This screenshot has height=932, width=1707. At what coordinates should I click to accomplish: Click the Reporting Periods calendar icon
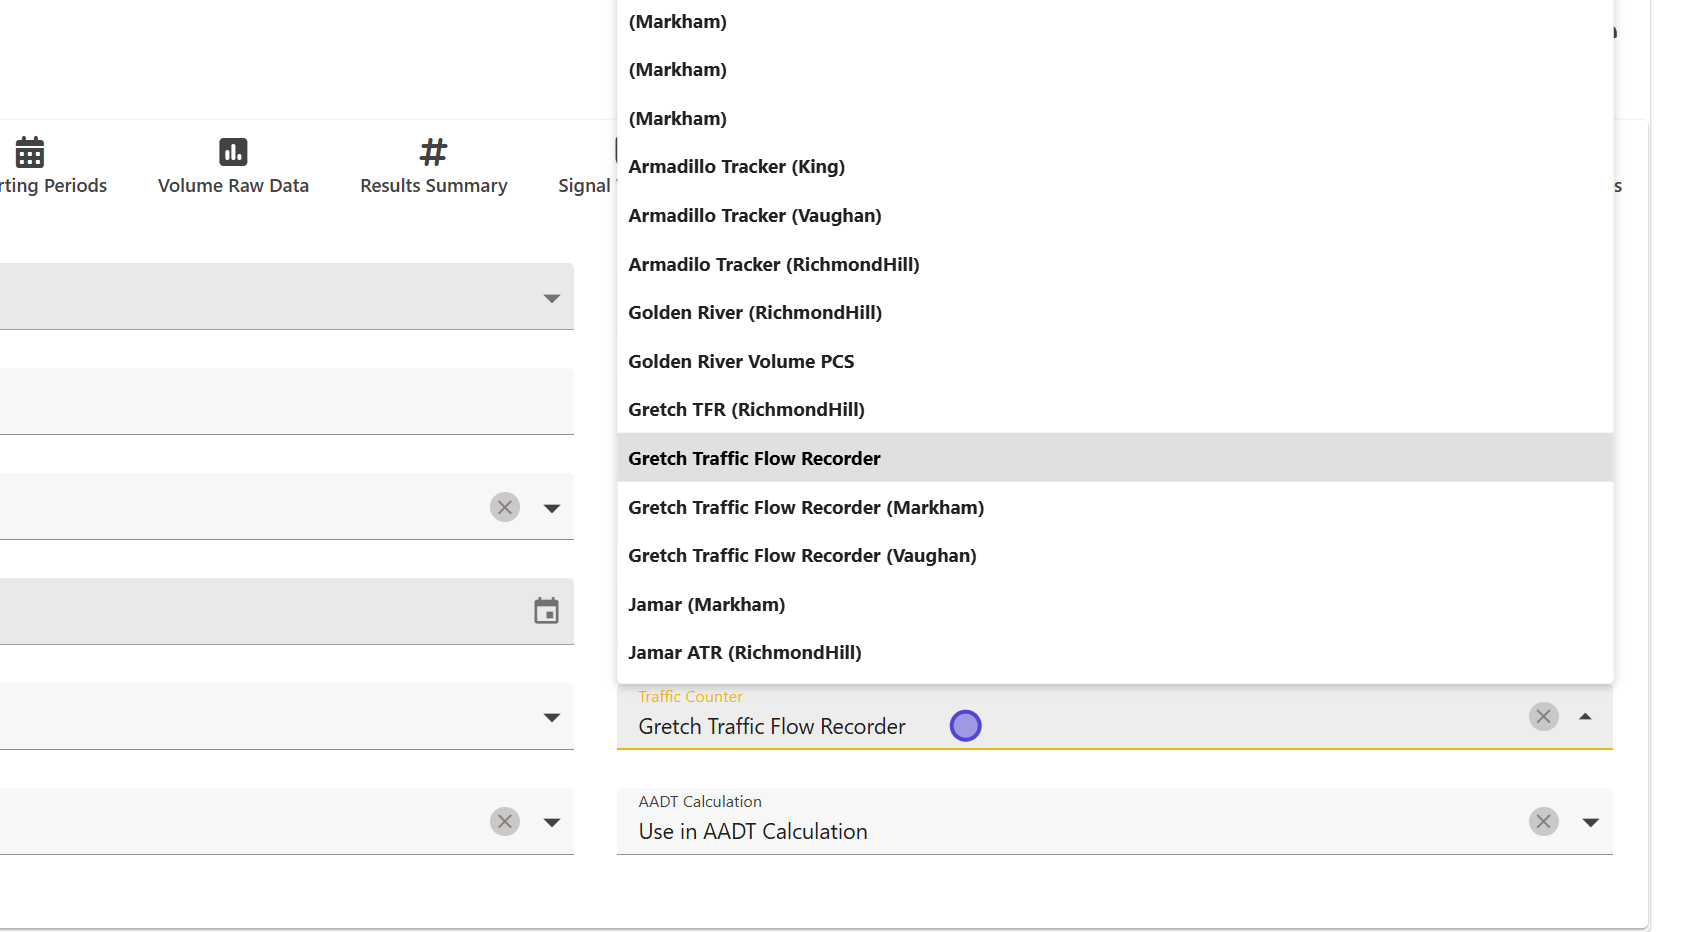pyautogui.click(x=30, y=152)
